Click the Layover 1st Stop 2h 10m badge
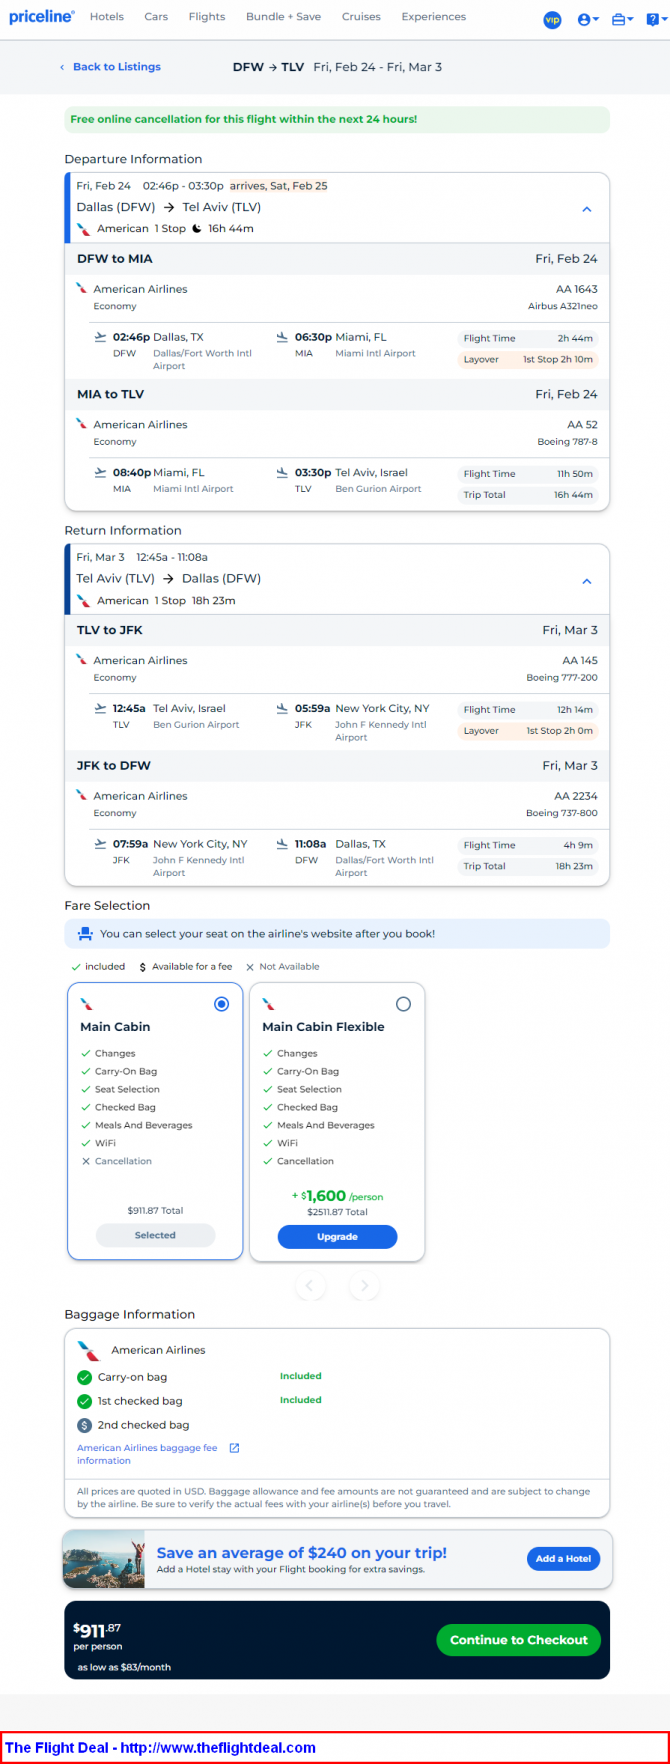This screenshot has width=670, height=1764. [x=528, y=359]
